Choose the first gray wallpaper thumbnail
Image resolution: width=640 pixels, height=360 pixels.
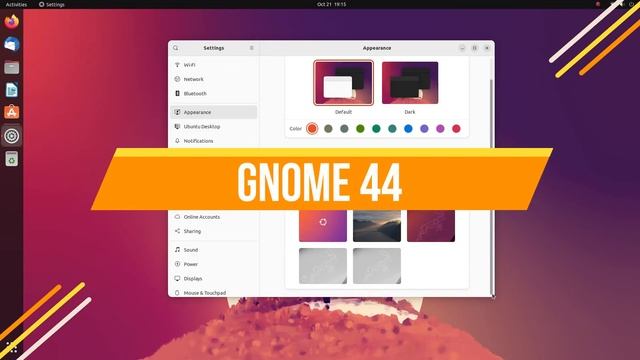[x=323, y=266]
